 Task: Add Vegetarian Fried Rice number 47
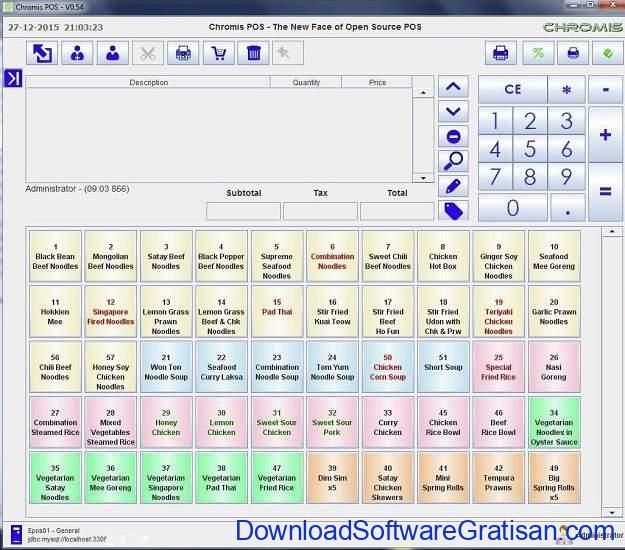pos(277,478)
